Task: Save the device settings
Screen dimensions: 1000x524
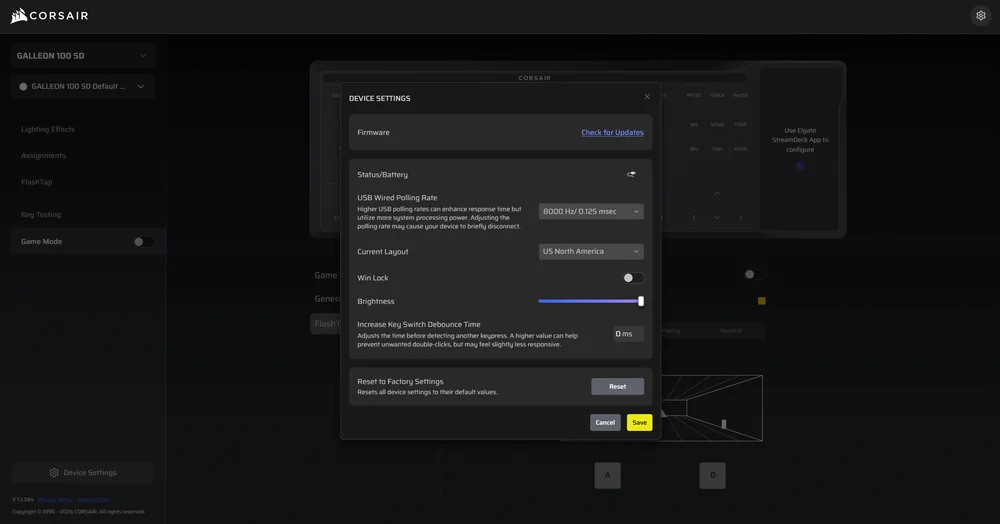Action: (x=639, y=423)
